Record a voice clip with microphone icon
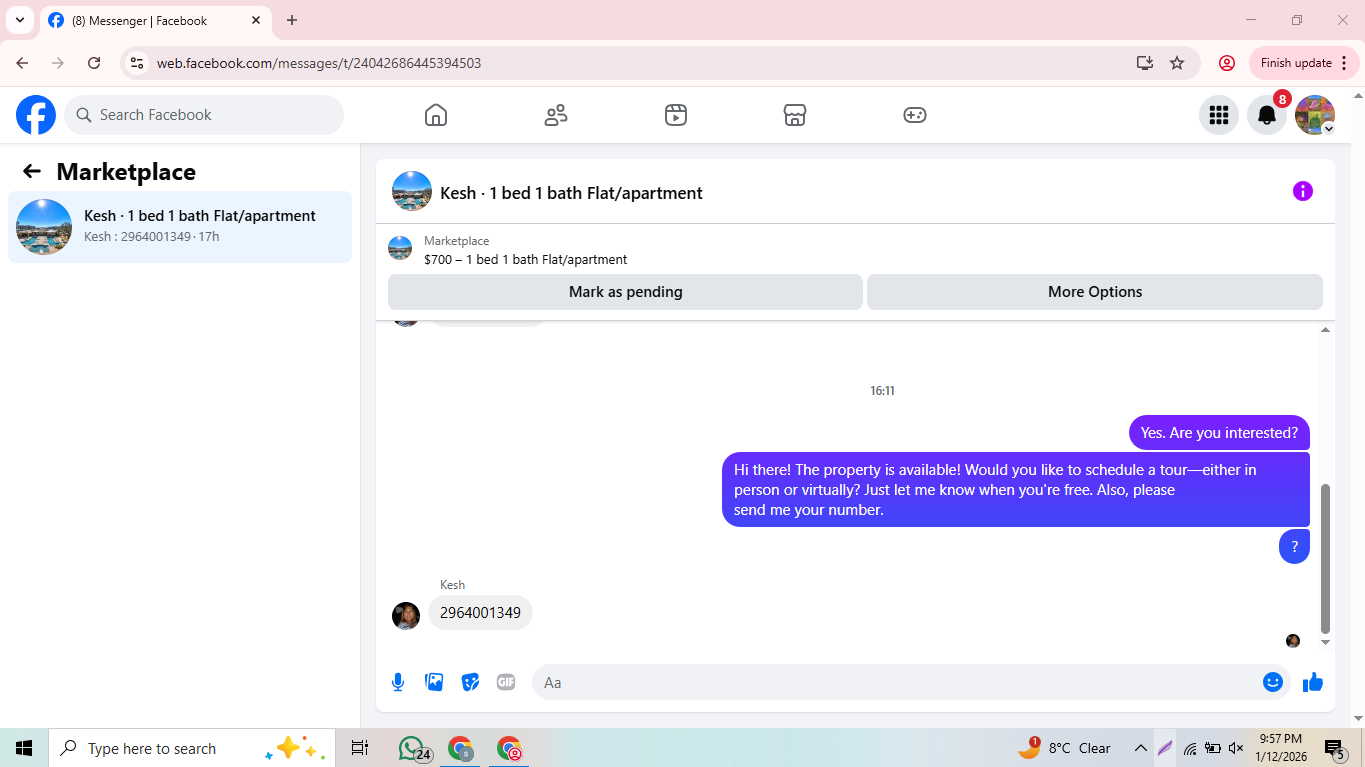The height and width of the screenshot is (767, 1365). [x=398, y=682]
